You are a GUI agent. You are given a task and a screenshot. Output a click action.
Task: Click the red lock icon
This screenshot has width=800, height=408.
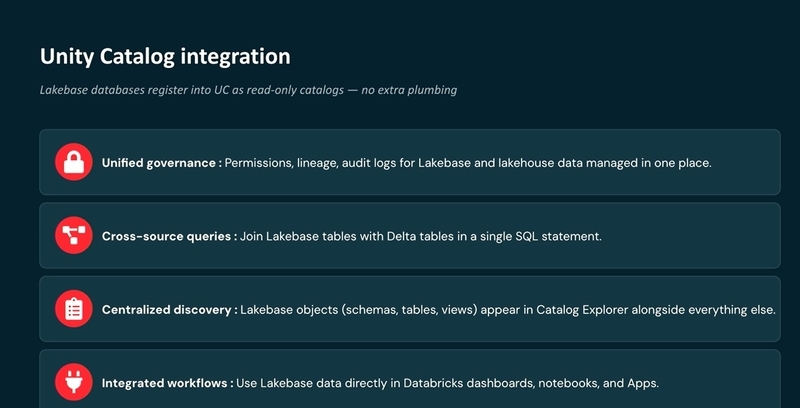click(74, 162)
